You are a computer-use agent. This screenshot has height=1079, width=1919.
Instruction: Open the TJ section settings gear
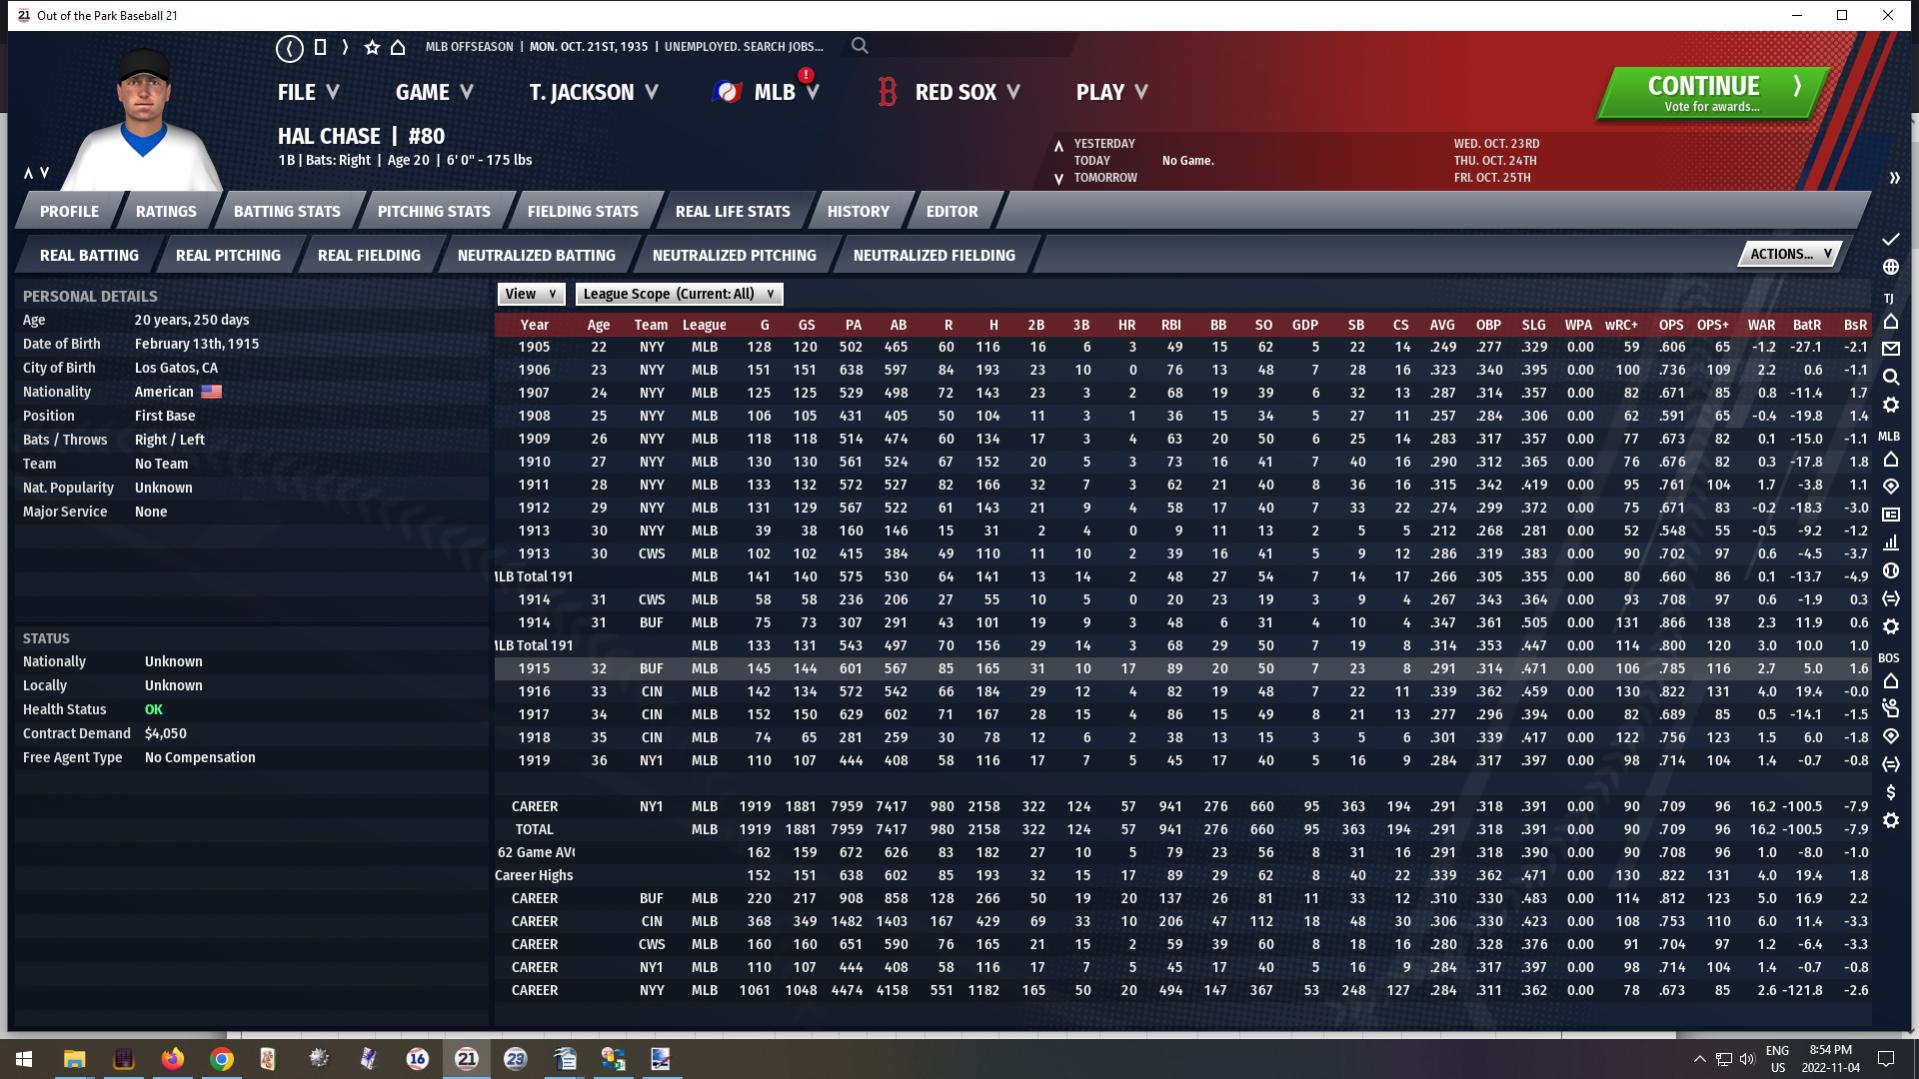pyautogui.click(x=1890, y=405)
